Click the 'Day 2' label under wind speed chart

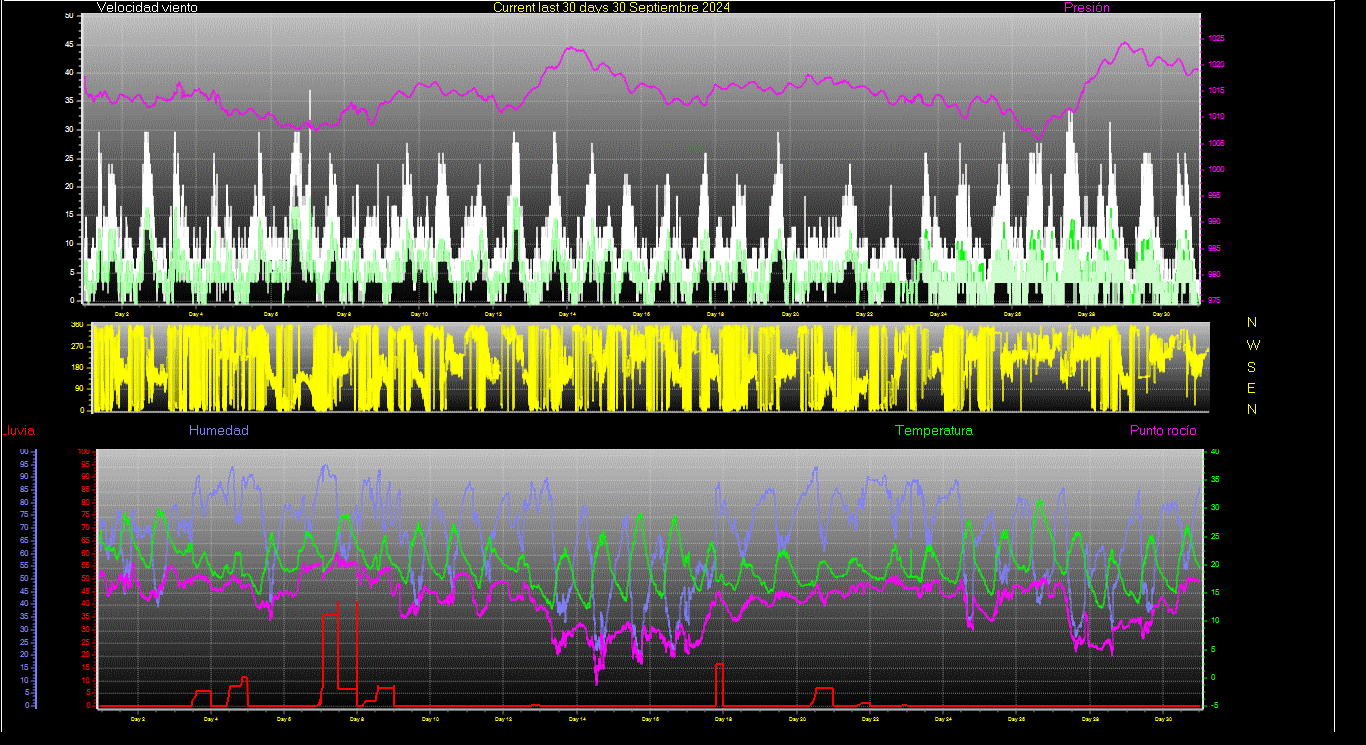tap(122, 314)
